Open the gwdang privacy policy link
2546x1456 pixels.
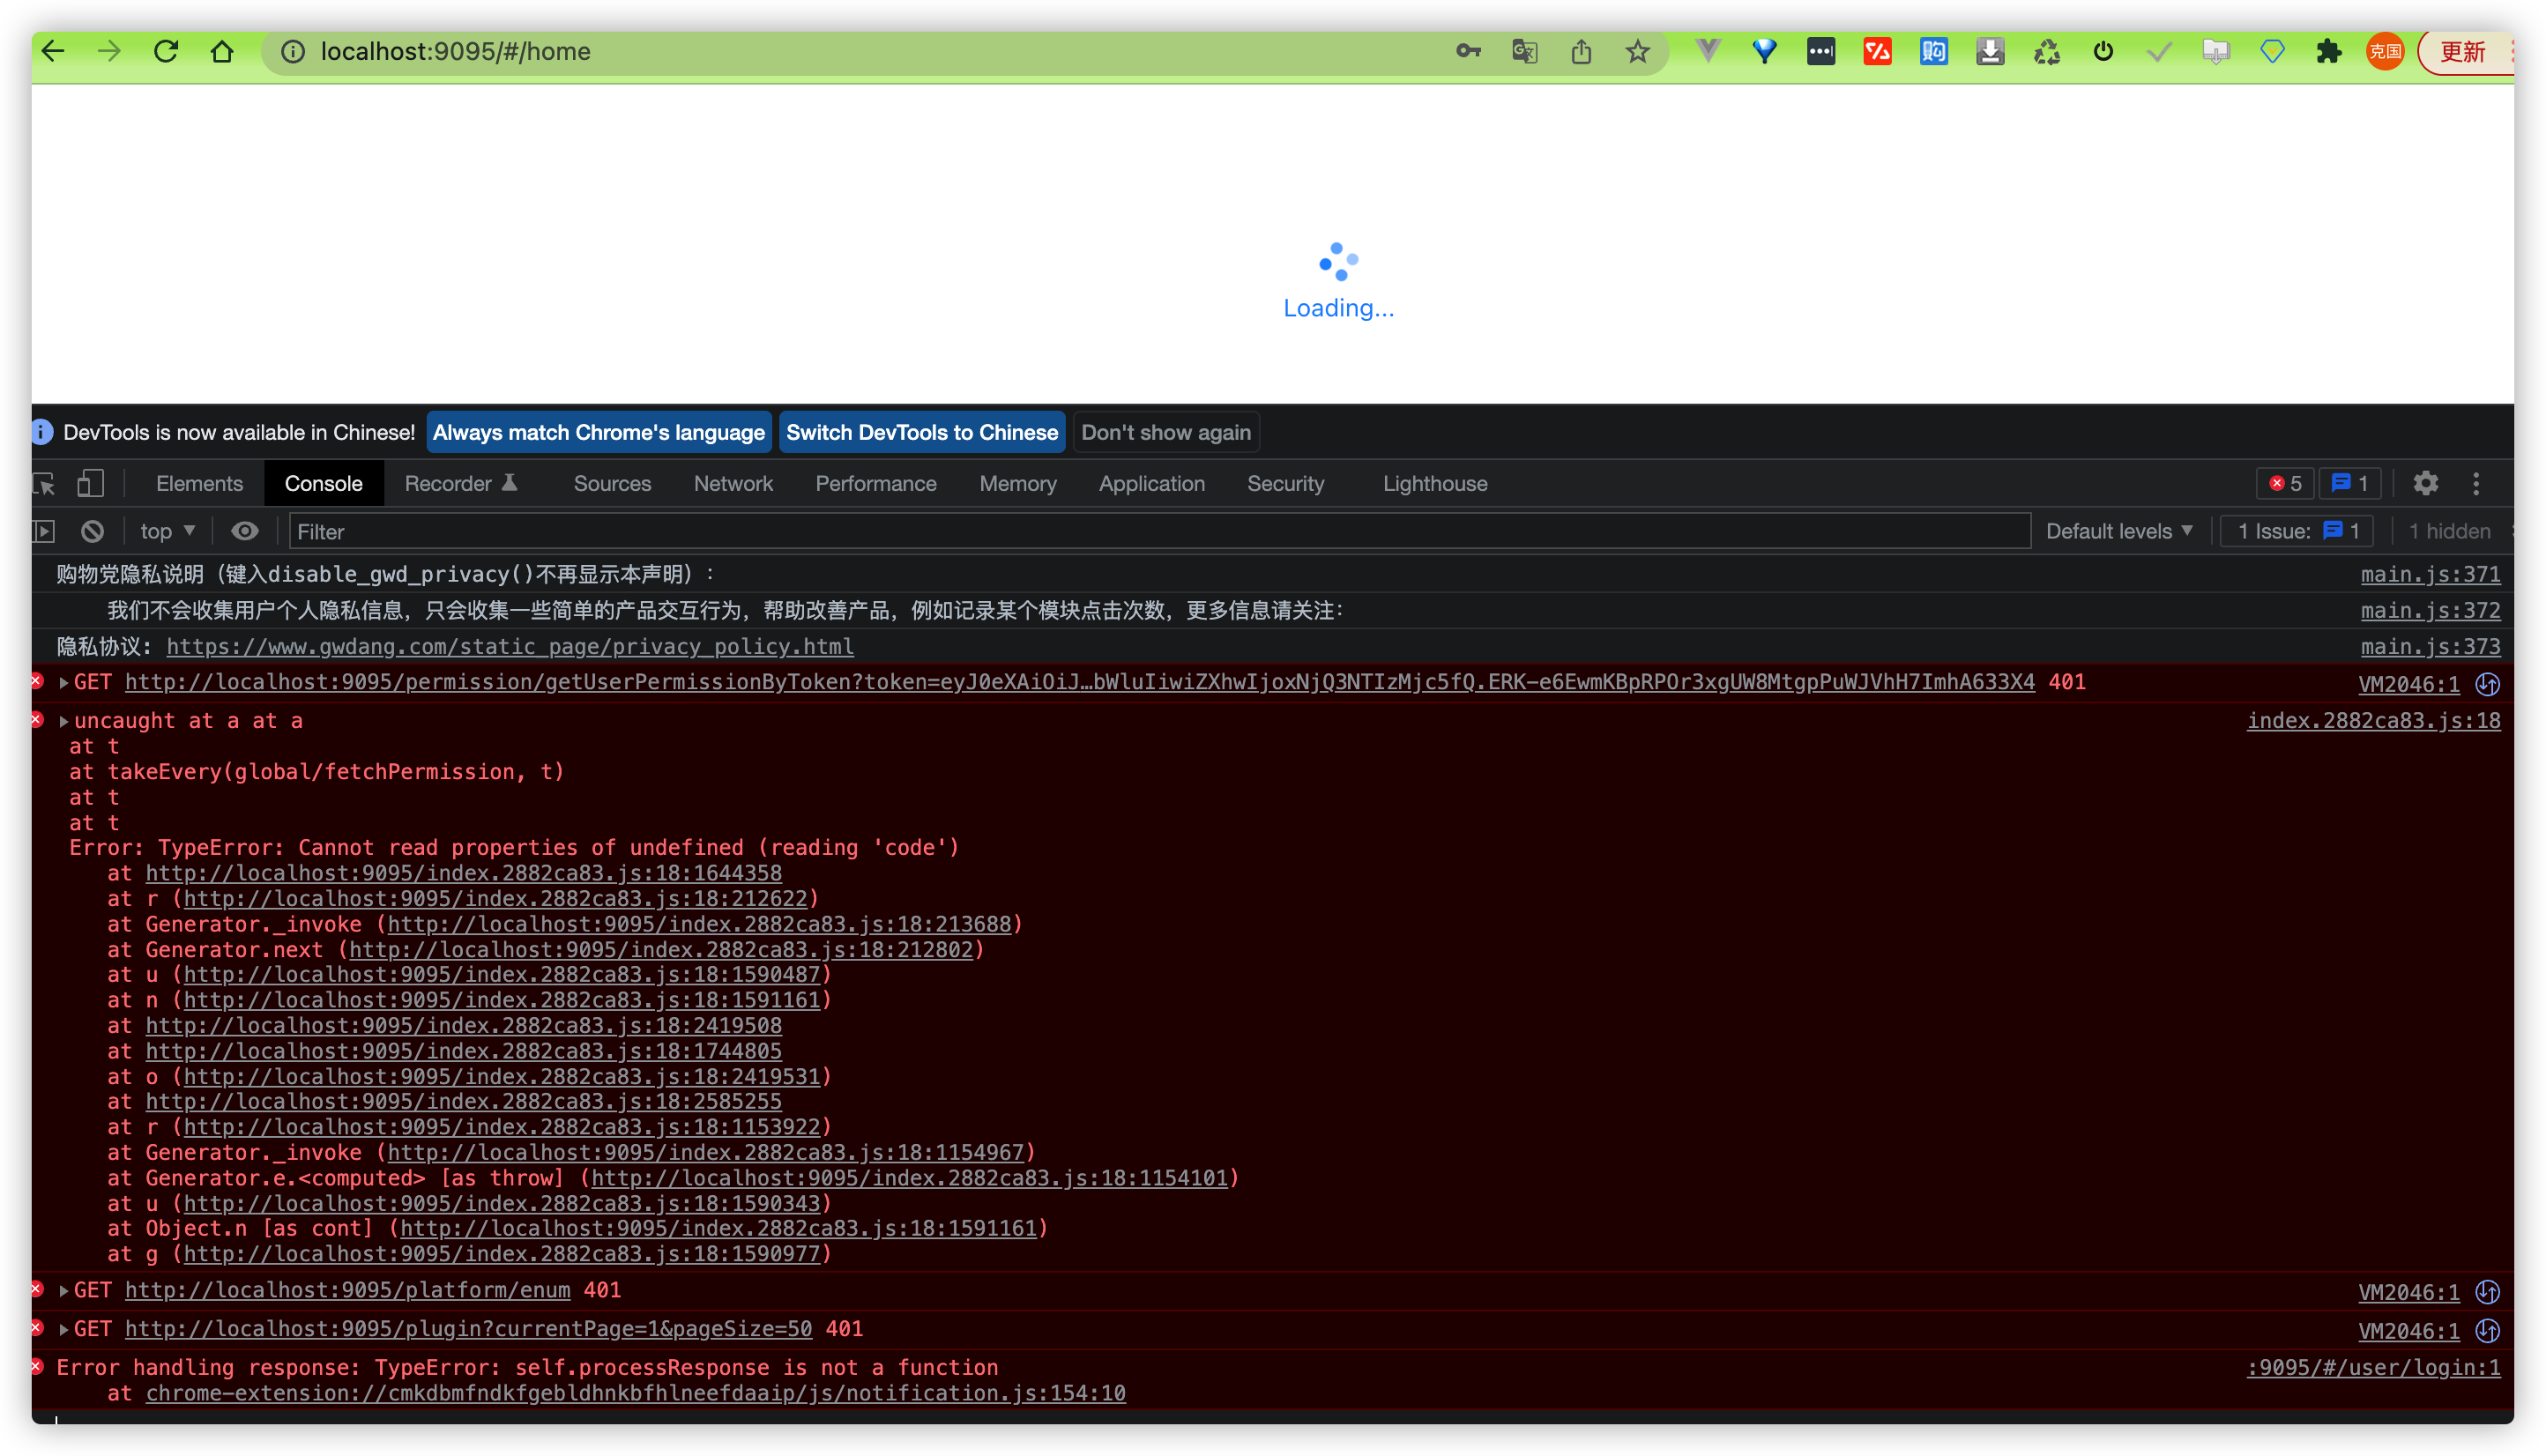(x=510, y=647)
